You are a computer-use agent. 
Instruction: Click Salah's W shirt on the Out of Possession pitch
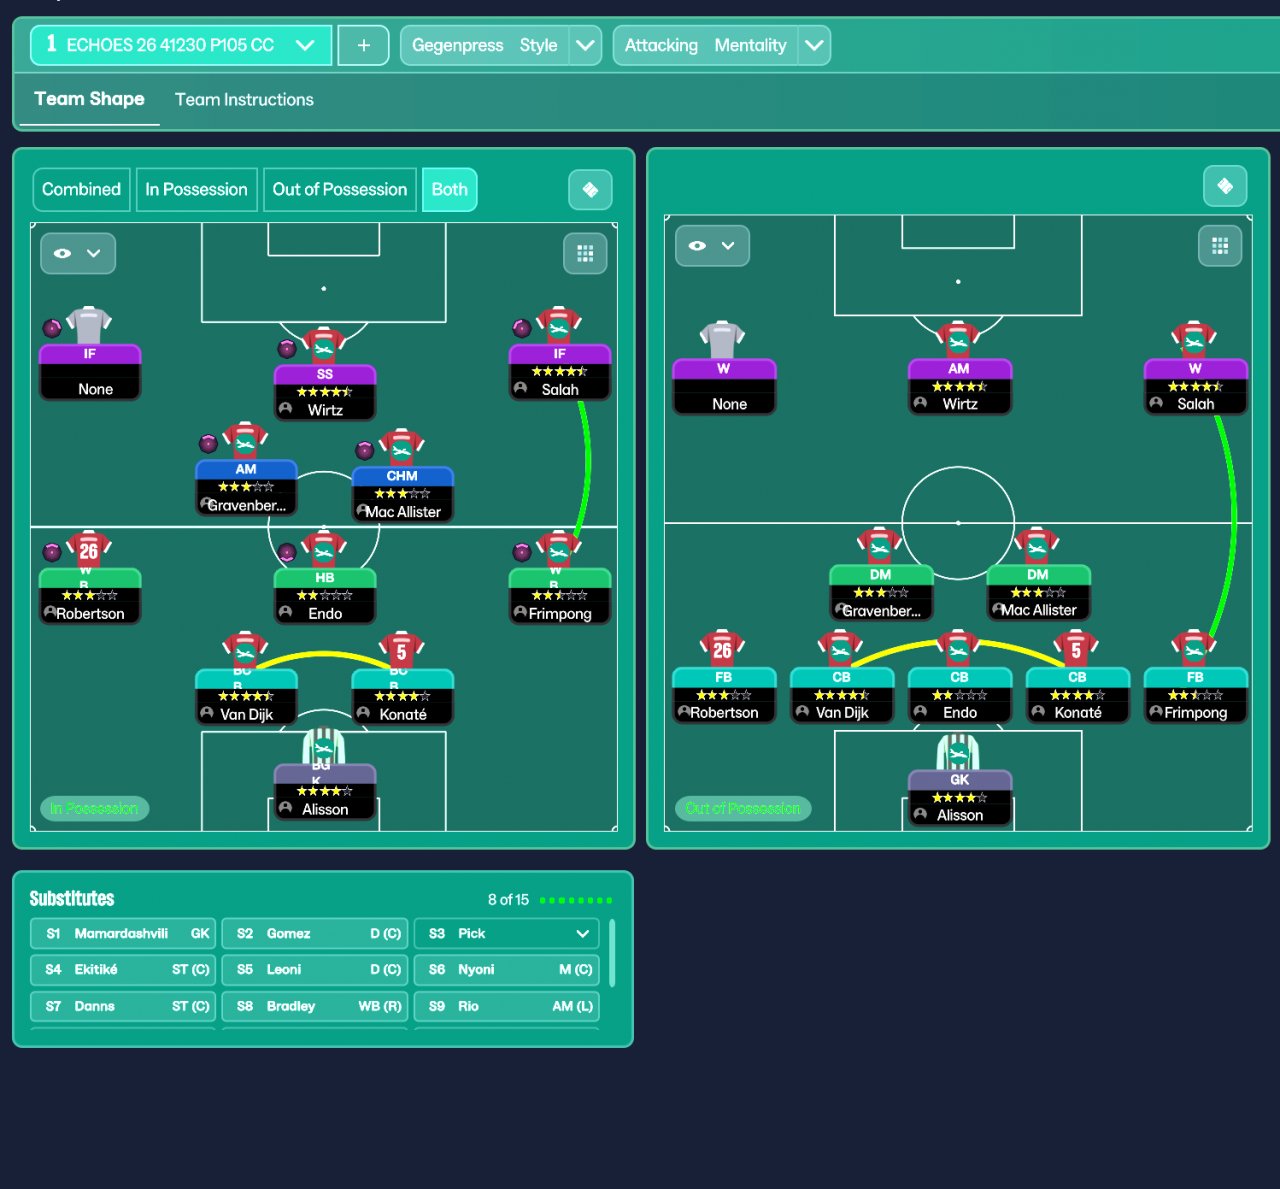[x=1194, y=340]
